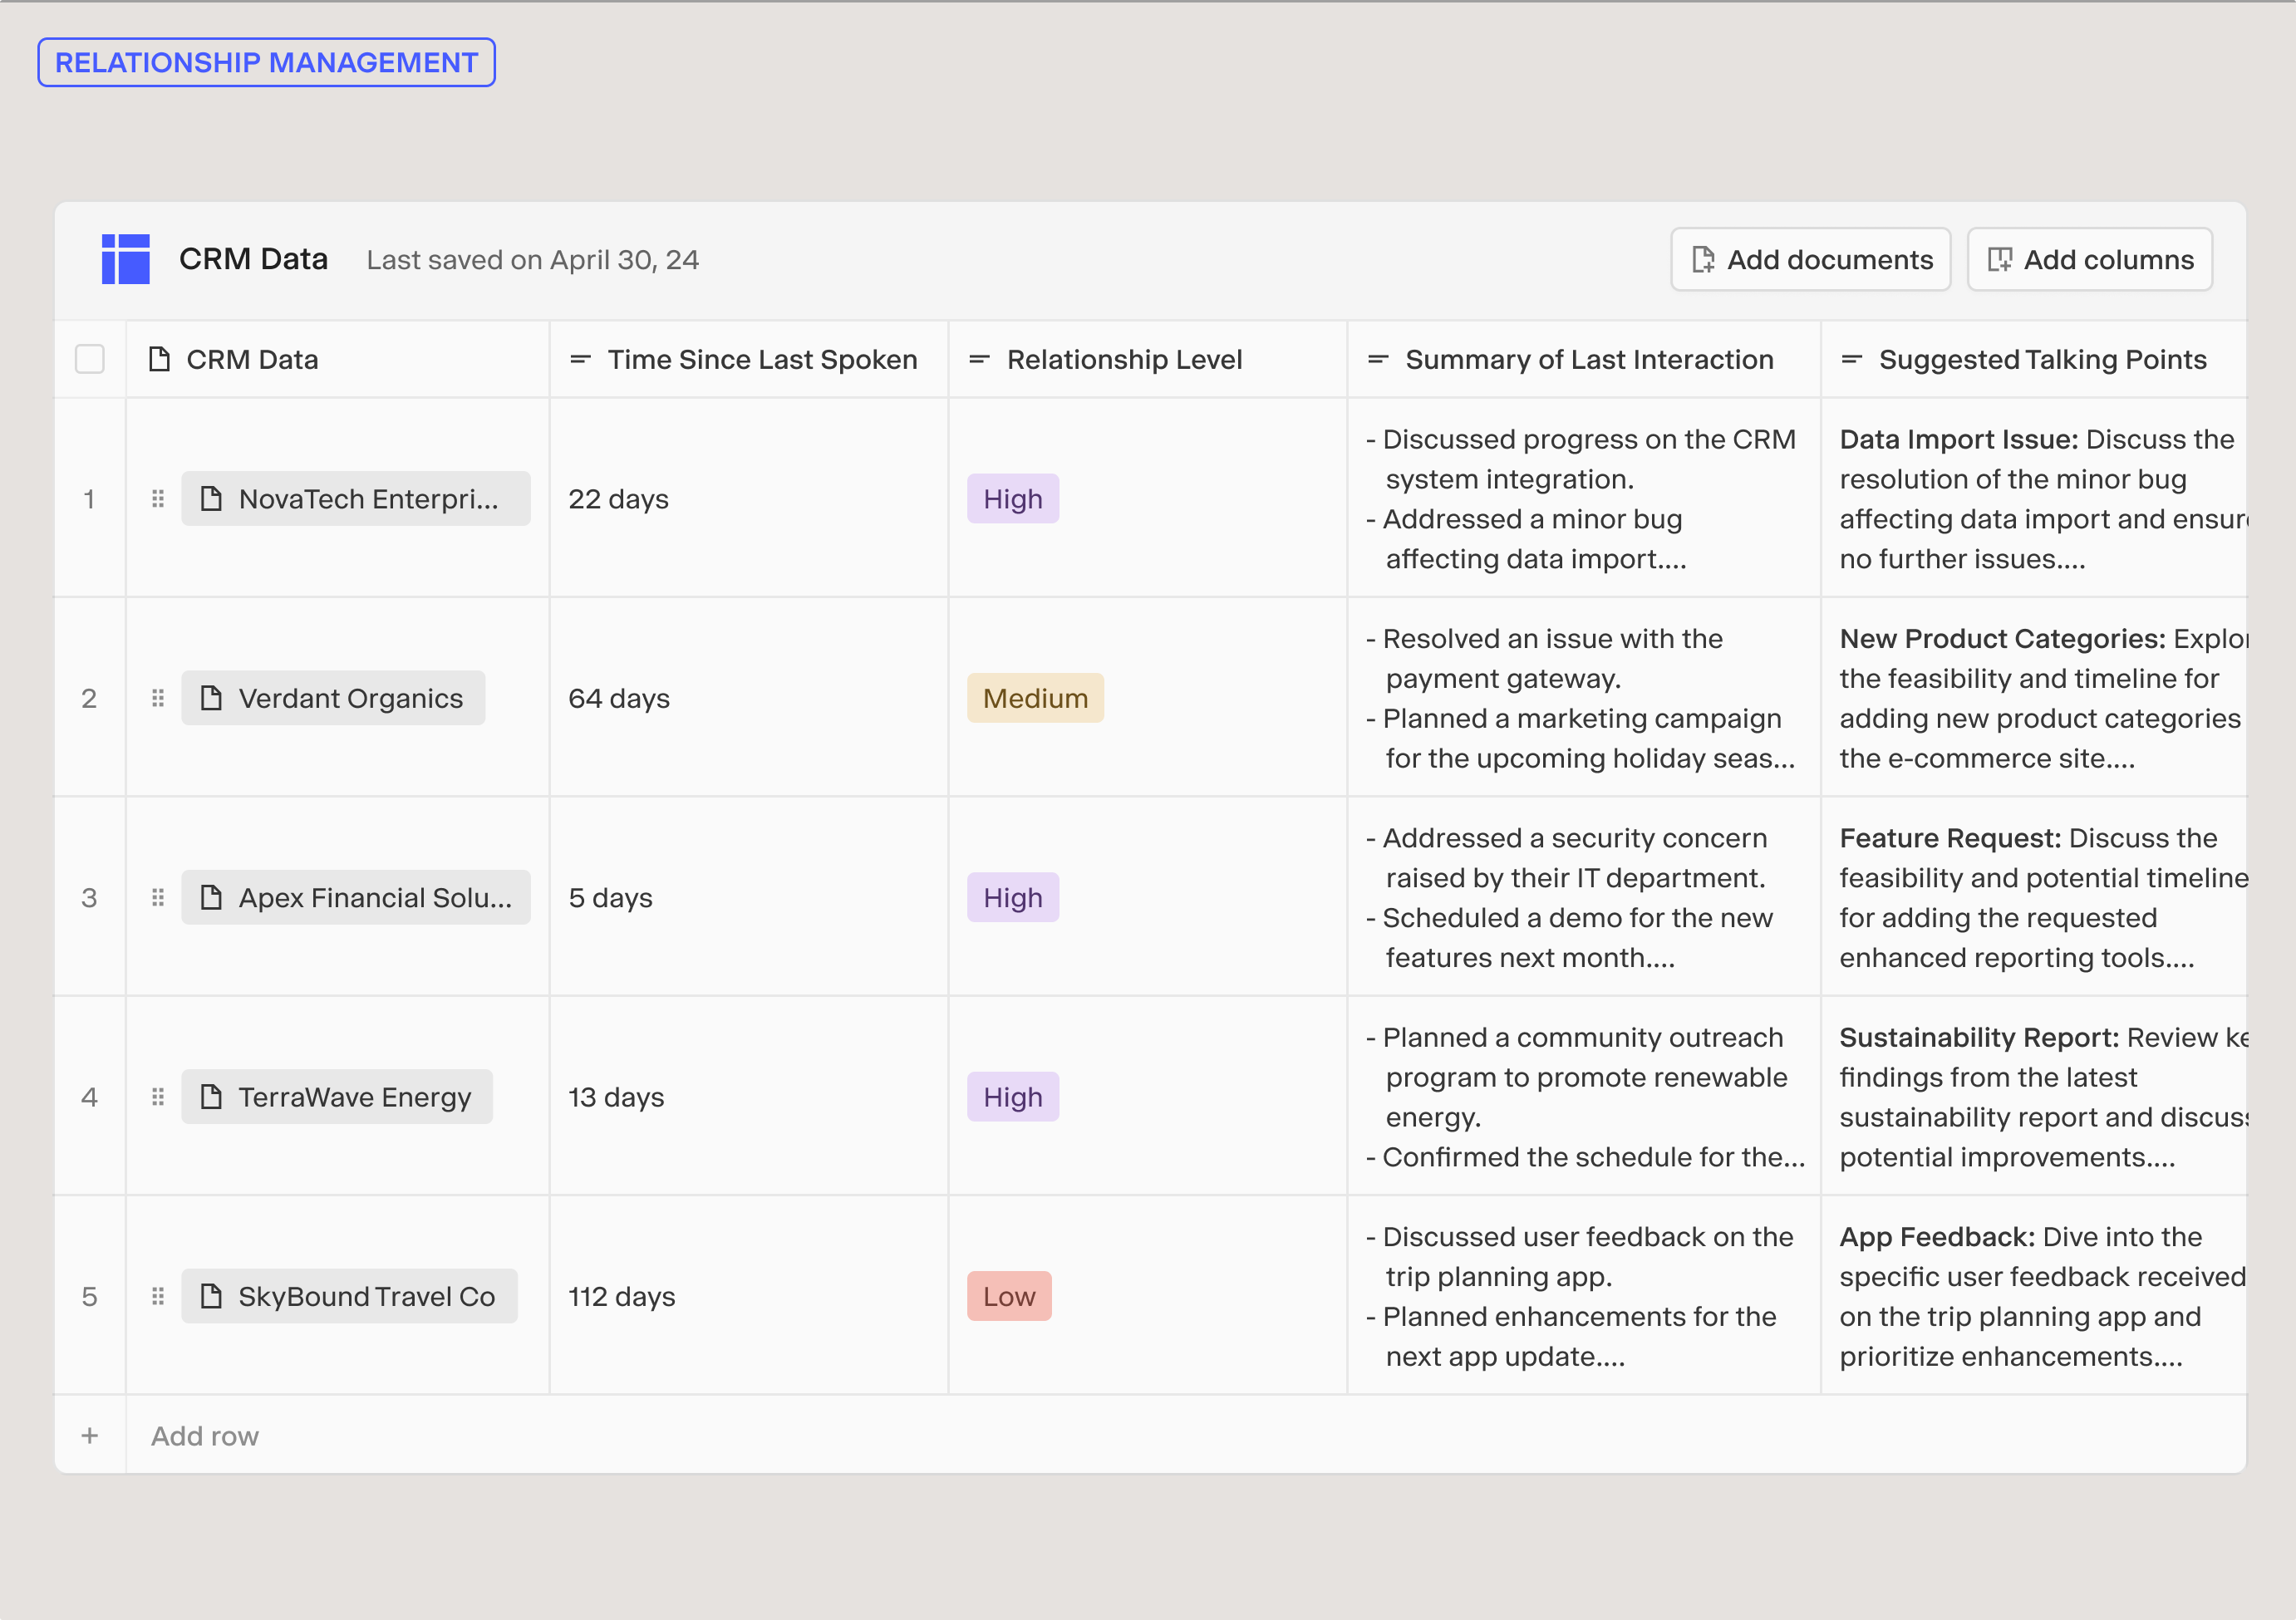2296x1620 pixels.
Task: Click the Time Since Last Spoken column icon
Action: click(x=580, y=359)
